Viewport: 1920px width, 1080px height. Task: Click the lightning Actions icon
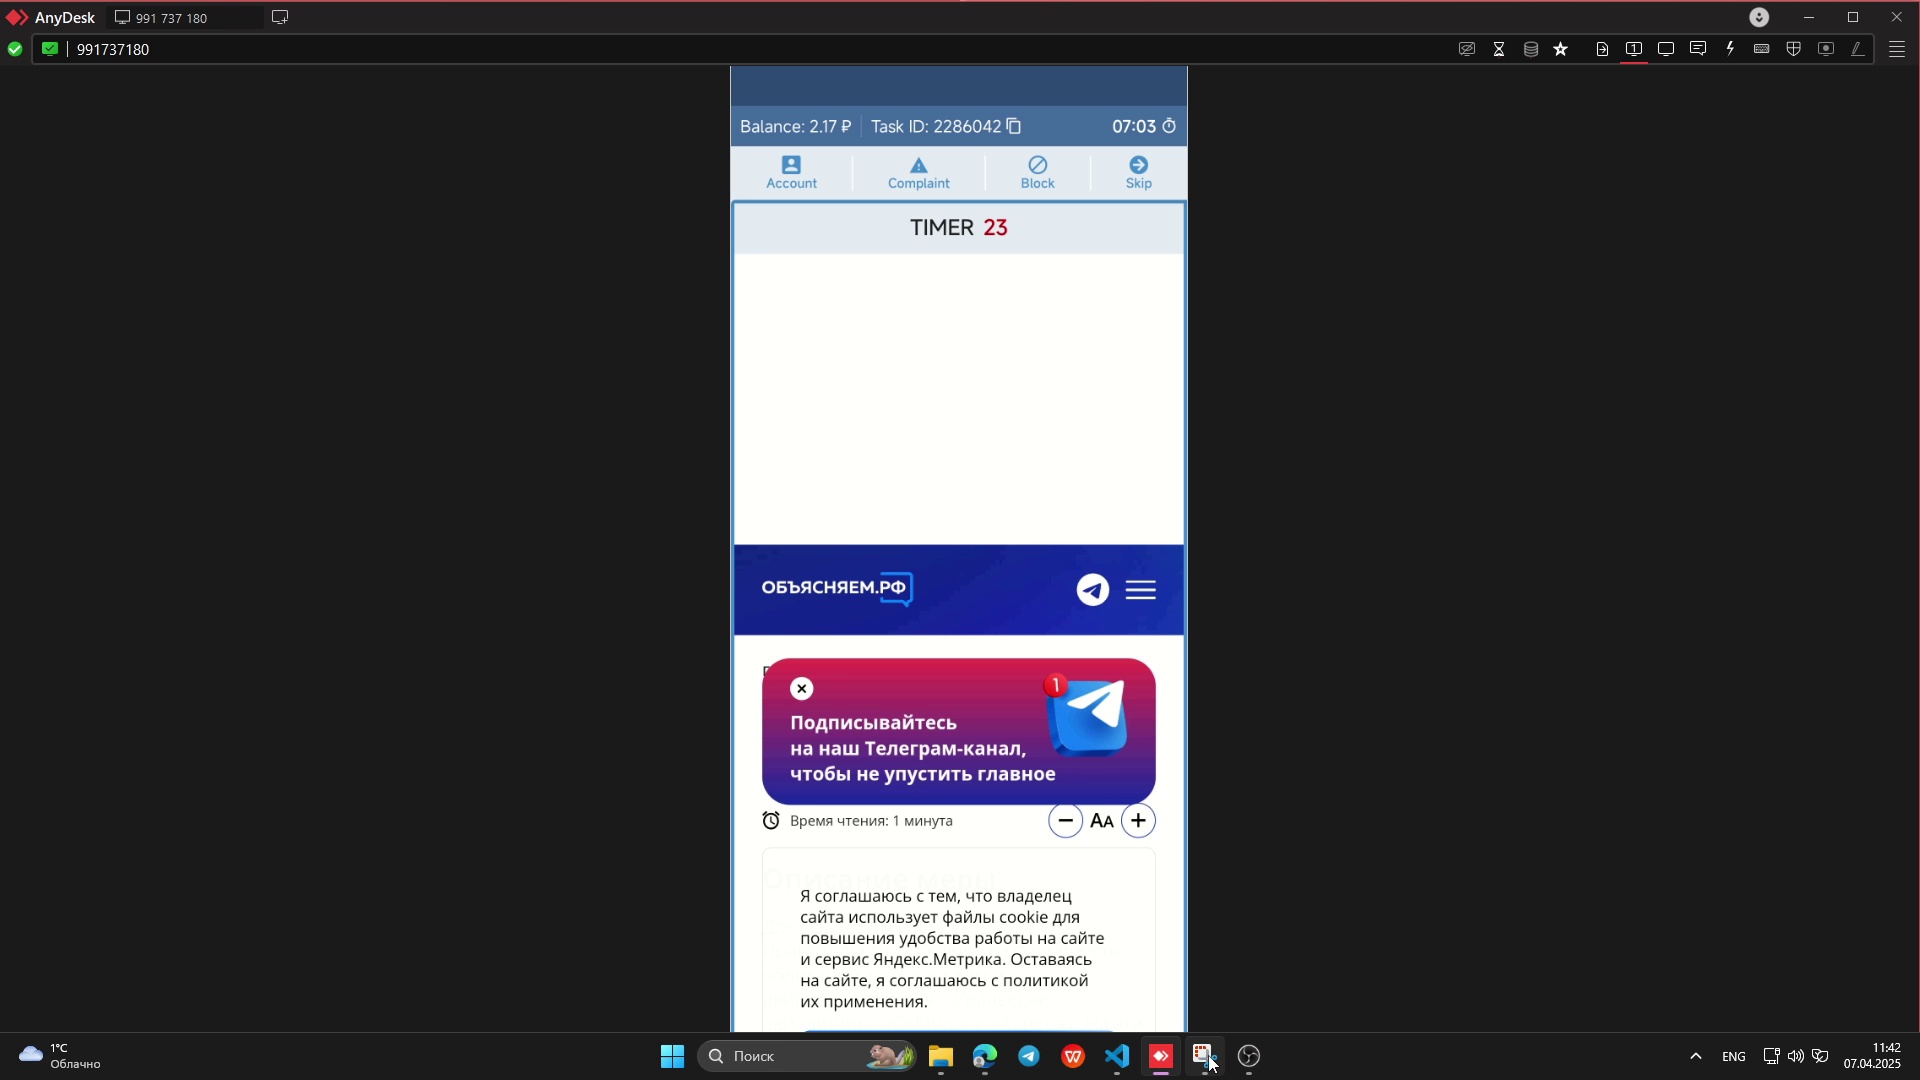tap(1731, 49)
